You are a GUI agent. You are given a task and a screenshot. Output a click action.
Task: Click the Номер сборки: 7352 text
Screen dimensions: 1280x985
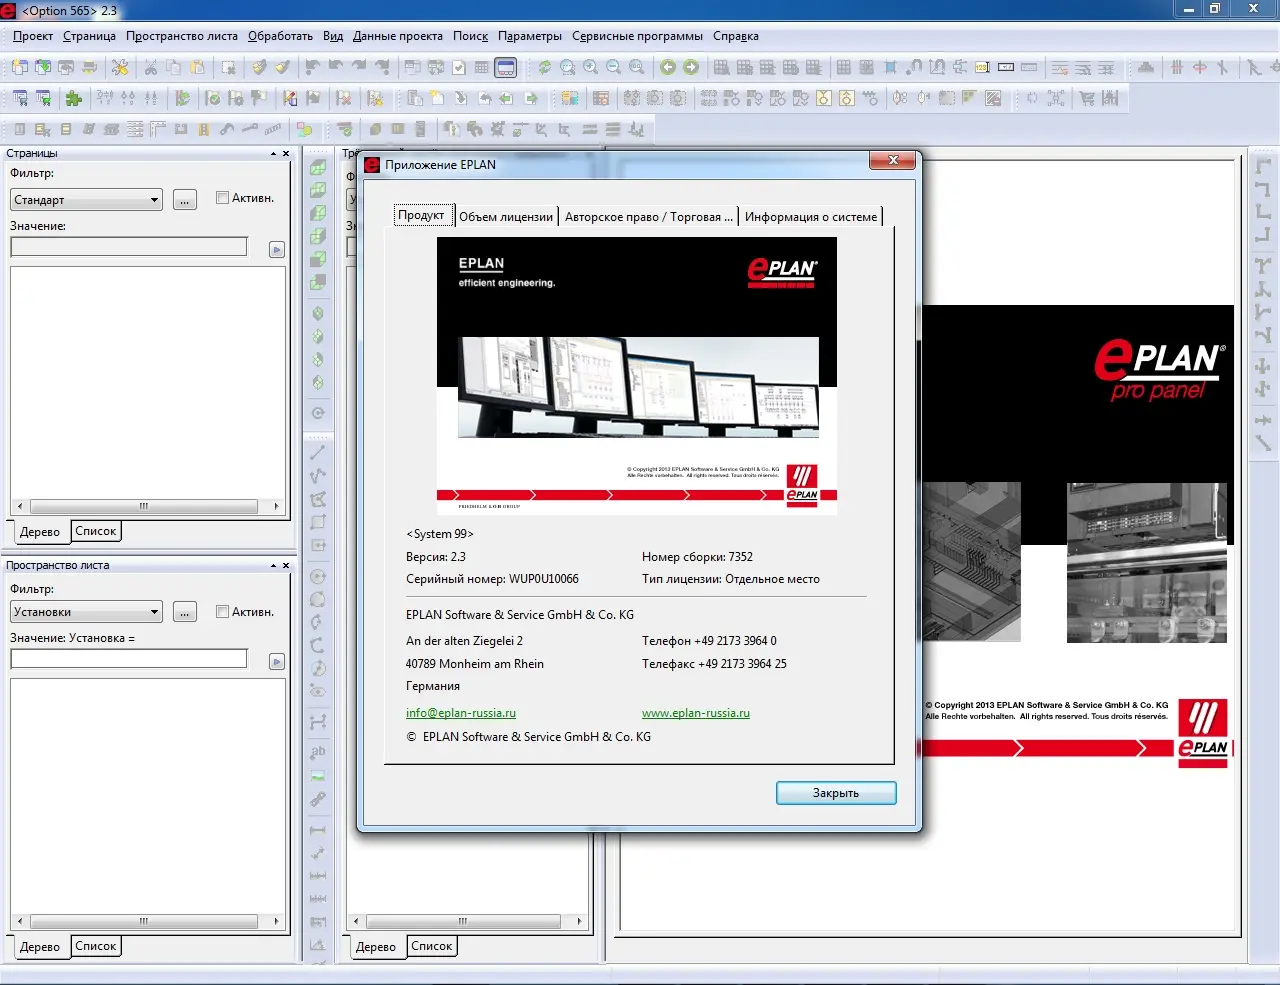pos(697,557)
